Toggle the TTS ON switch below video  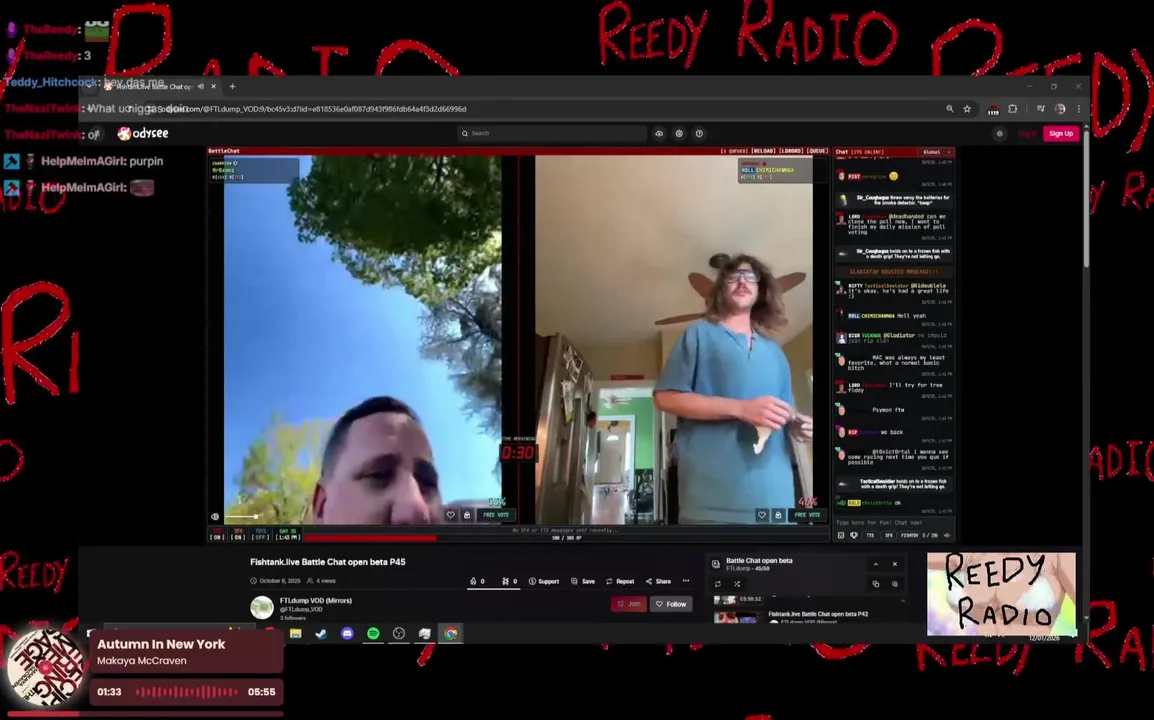point(217,534)
